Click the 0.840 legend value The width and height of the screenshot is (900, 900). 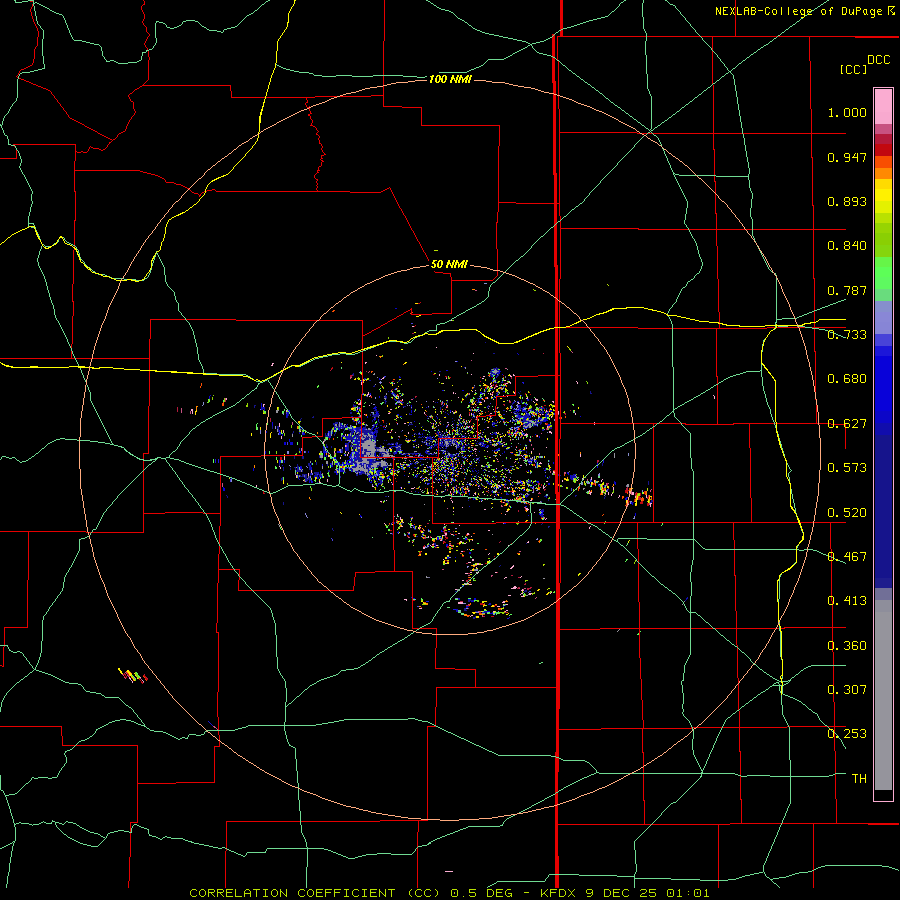(x=847, y=246)
